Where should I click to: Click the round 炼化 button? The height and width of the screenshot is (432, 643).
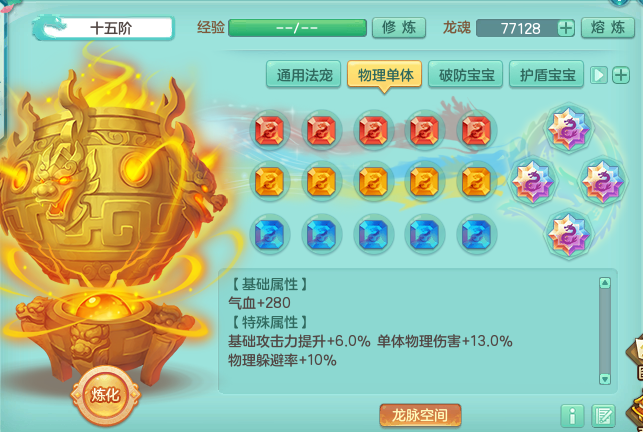pyautogui.click(x=105, y=395)
